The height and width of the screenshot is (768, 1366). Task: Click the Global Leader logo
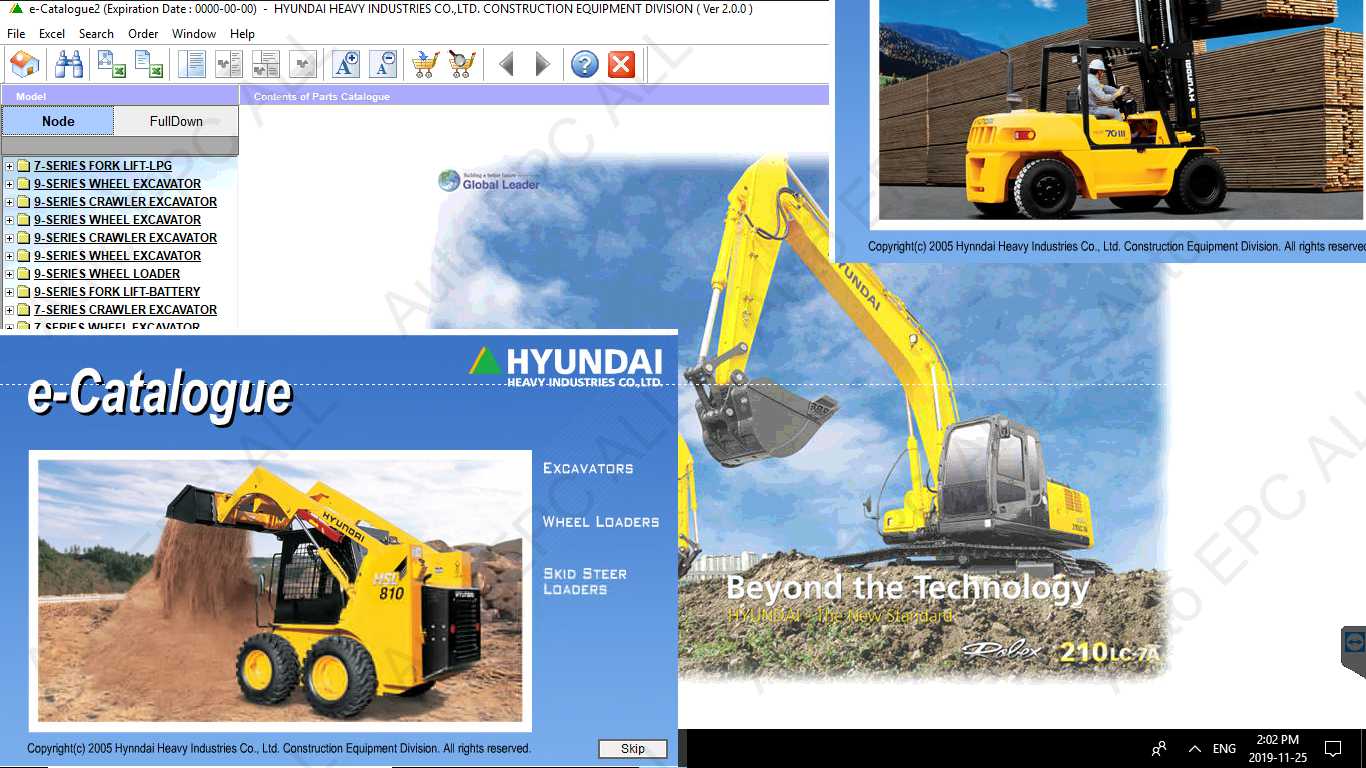pos(489,181)
